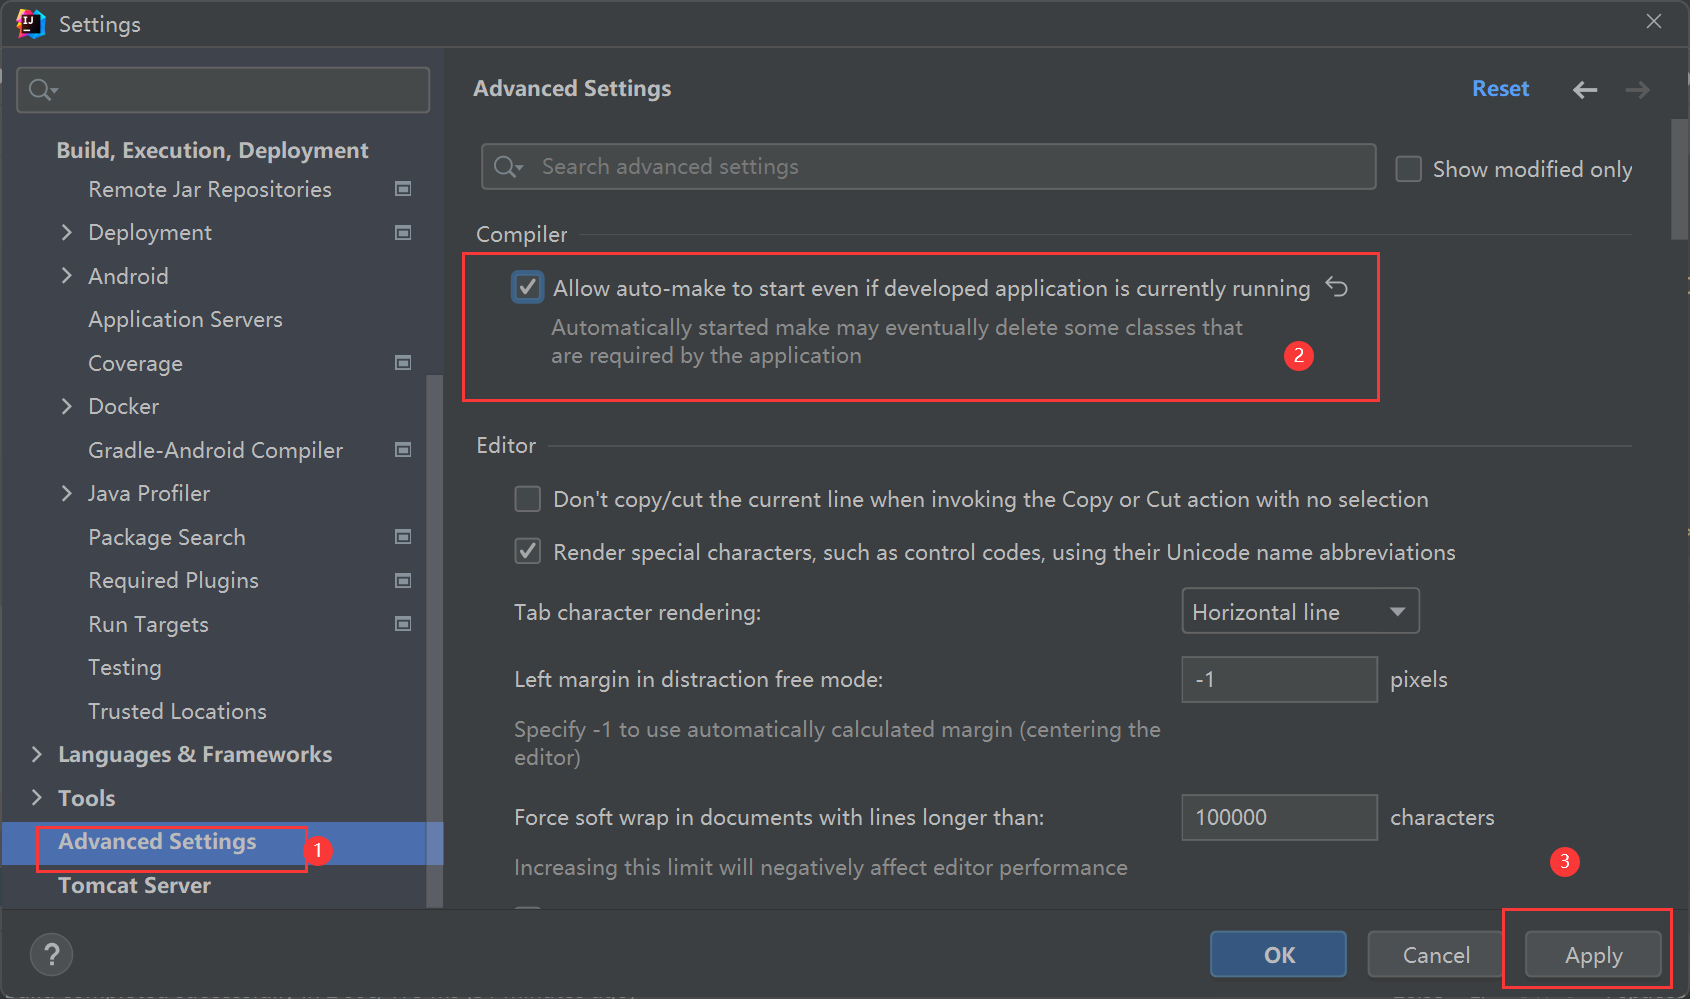
Task: Click project-level icon beside Deployment
Action: coord(403,233)
